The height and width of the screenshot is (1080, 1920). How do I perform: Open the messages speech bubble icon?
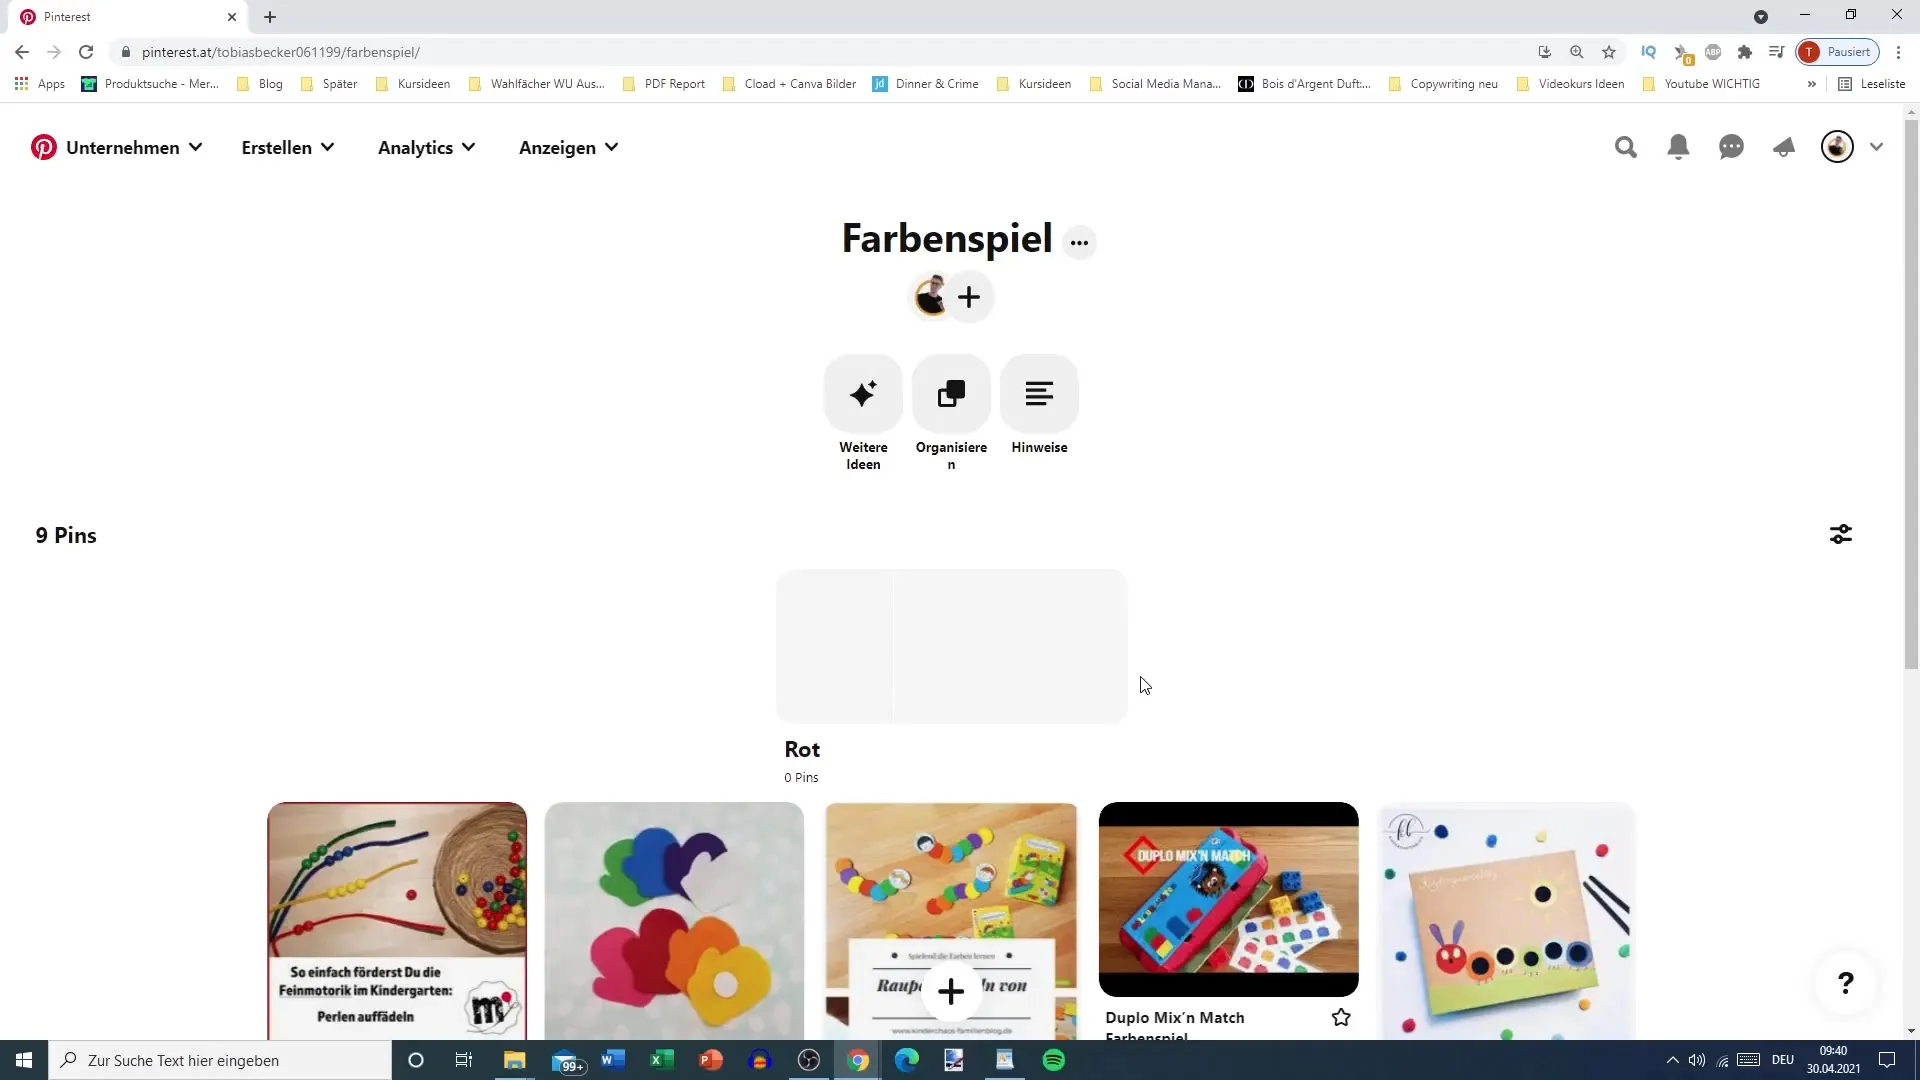coord(1731,148)
